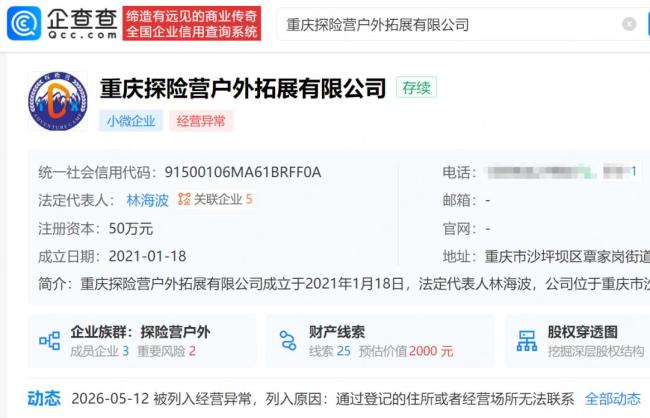Click 预估价值 2000 元 value

406,352
